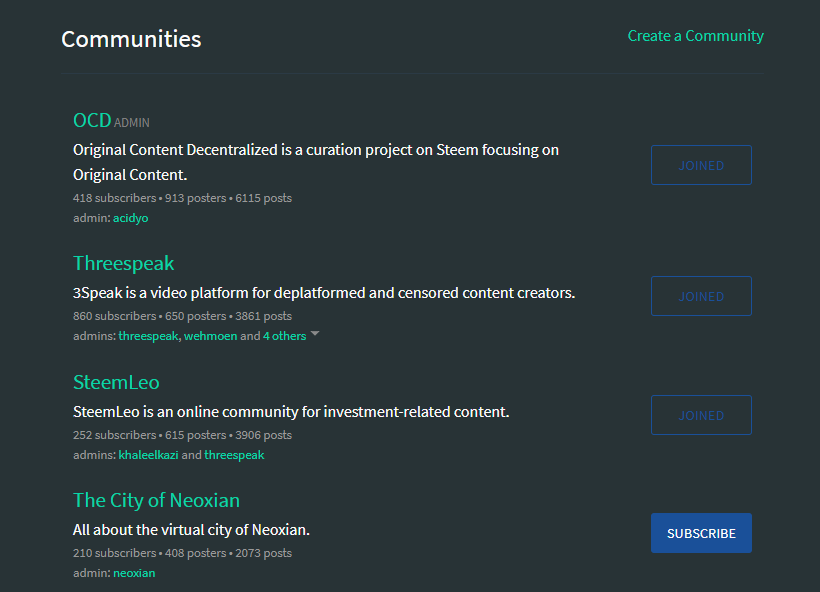This screenshot has width=820, height=592.
Task: Open the OCD community title
Action: [92, 120]
